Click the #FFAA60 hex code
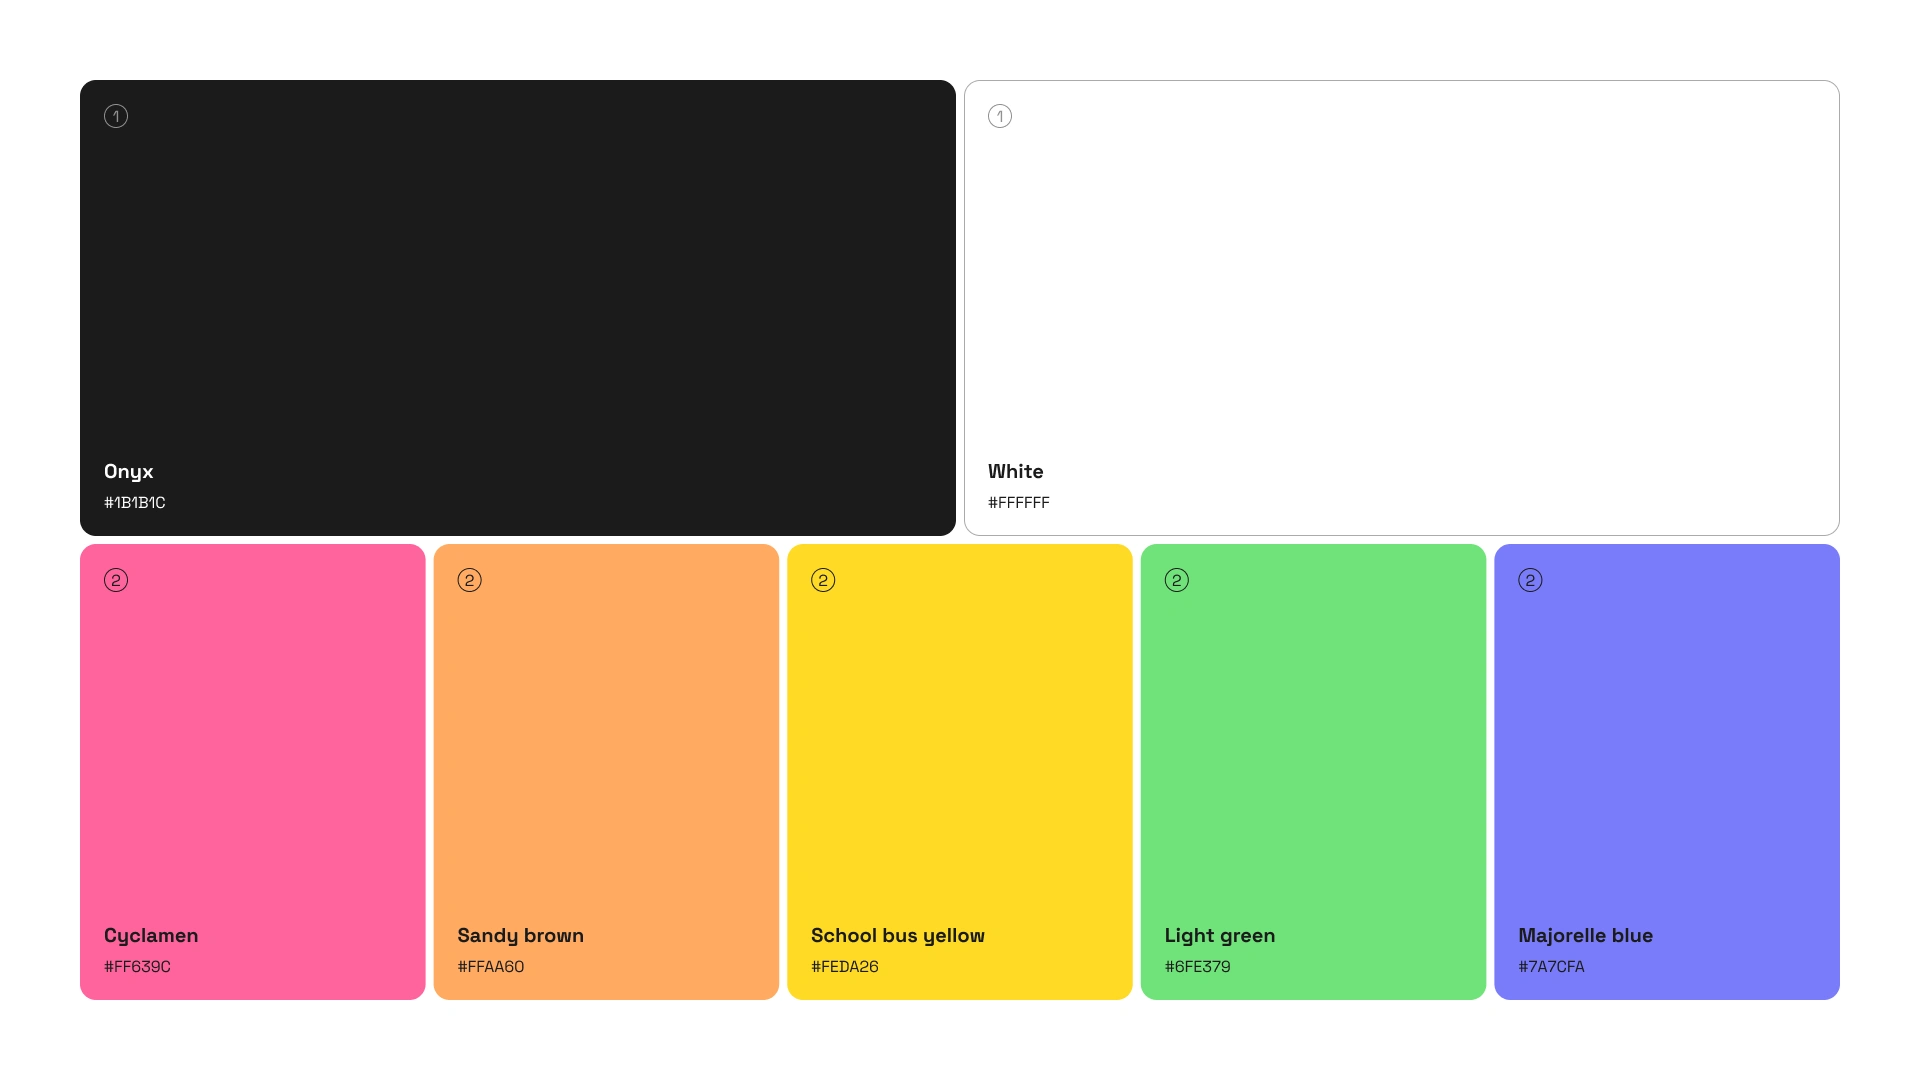The width and height of the screenshot is (1920, 1080). (491, 967)
